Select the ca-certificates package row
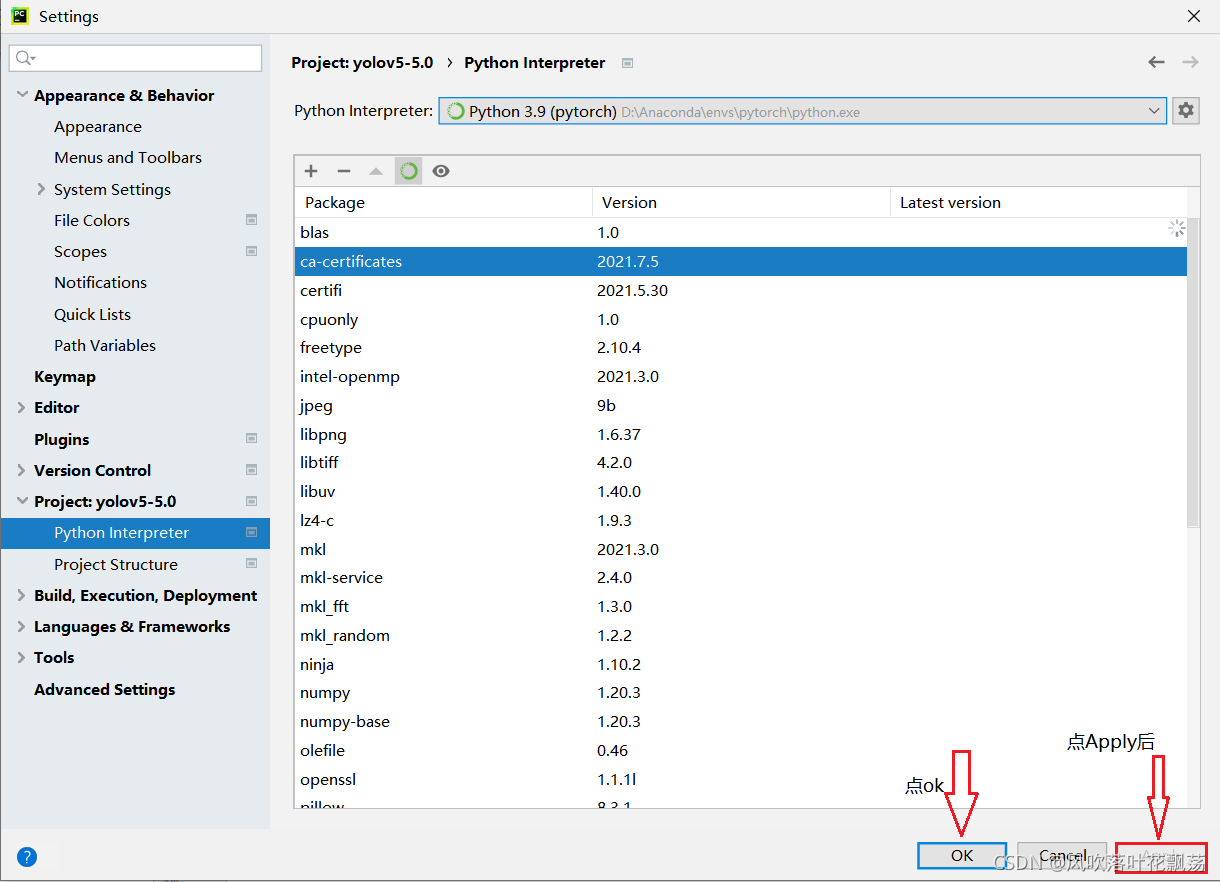The height and width of the screenshot is (882, 1220). [740, 261]
